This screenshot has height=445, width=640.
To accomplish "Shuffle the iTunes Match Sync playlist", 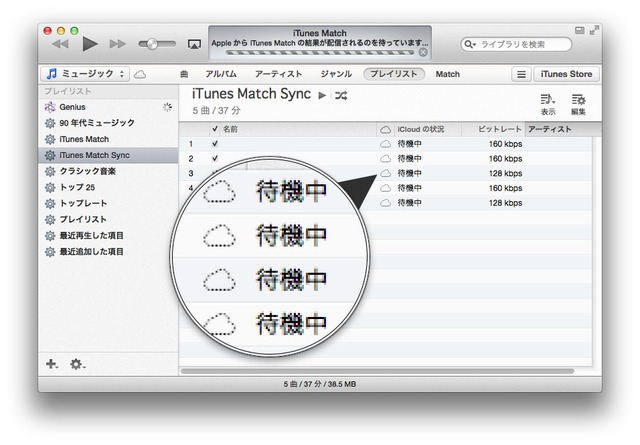I will pyautogui.click(x=341, y=95).
